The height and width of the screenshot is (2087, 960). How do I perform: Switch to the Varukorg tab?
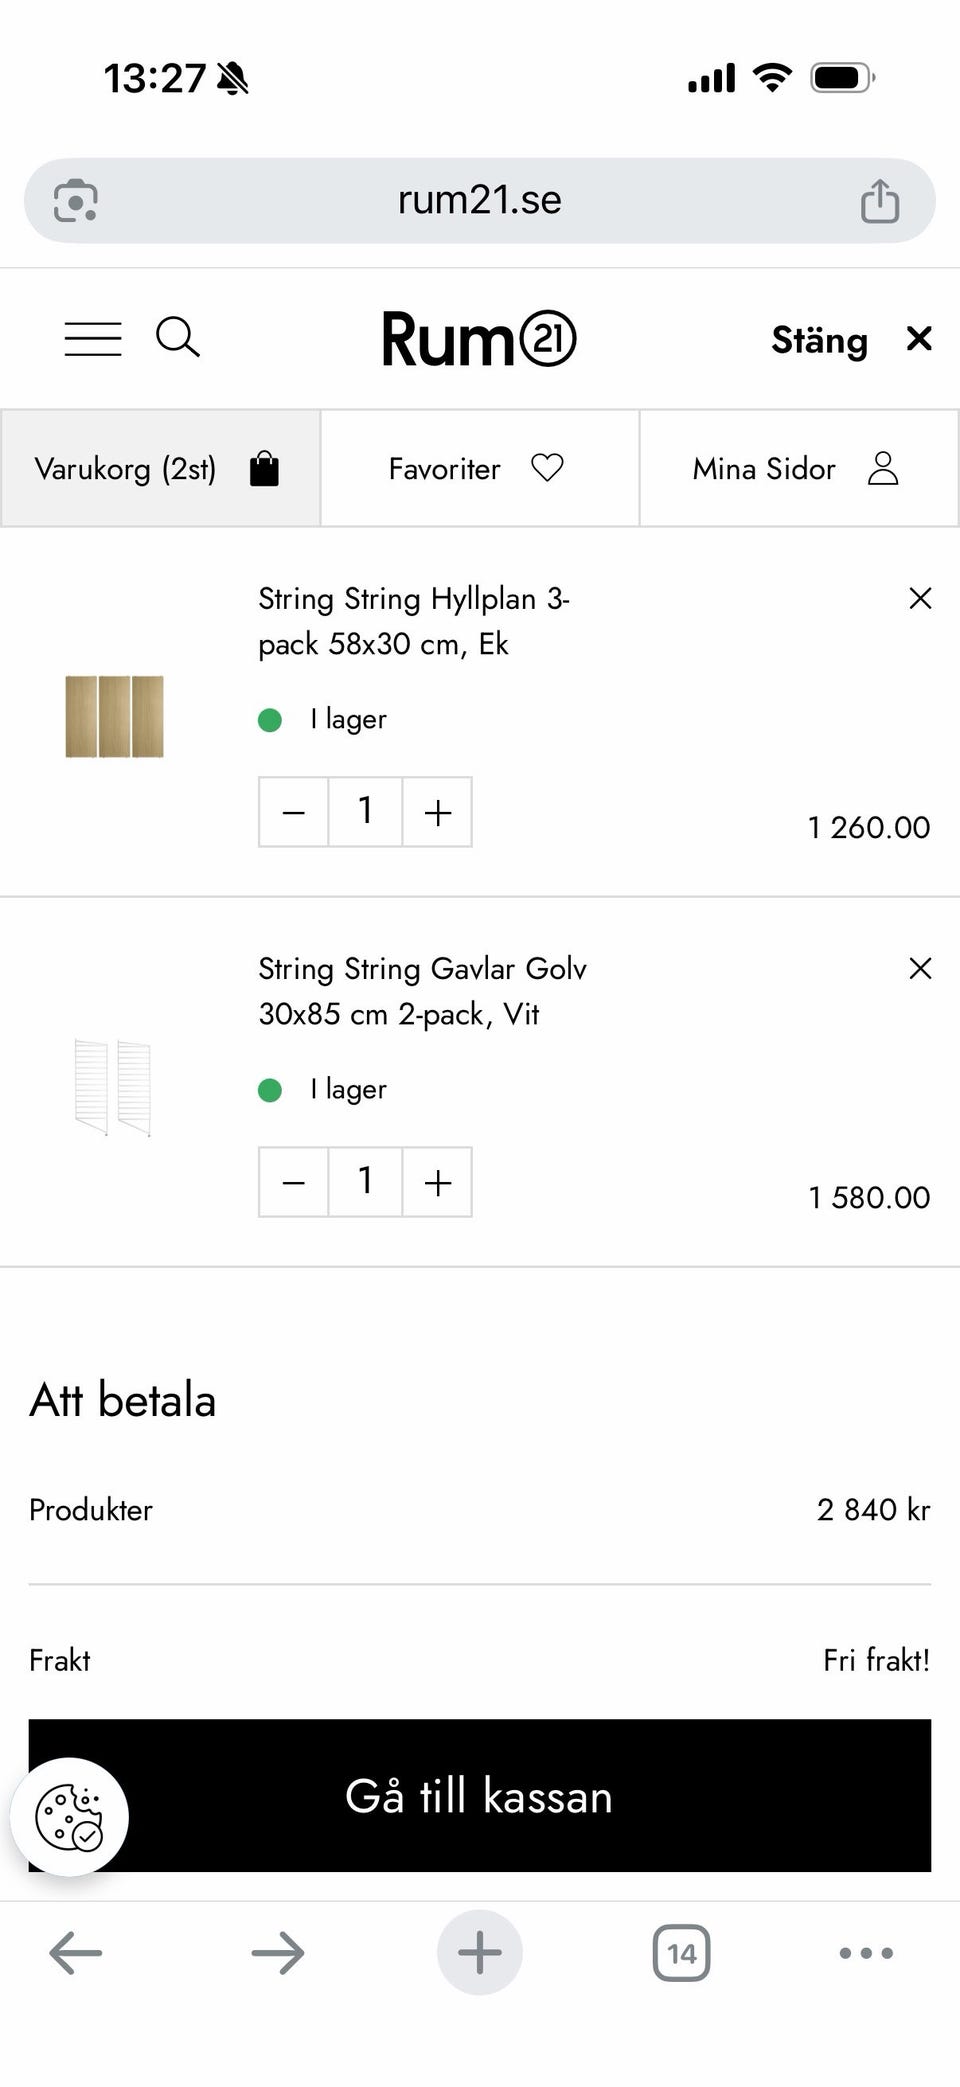tap(160, 468)
